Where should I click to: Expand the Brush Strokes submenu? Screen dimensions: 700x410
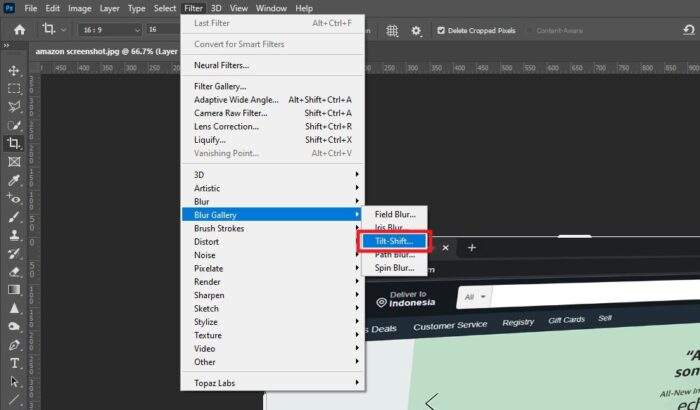point(273,228)
